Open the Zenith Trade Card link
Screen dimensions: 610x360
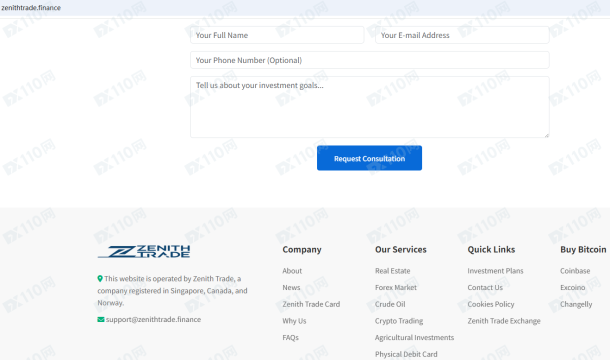(311, 304)
